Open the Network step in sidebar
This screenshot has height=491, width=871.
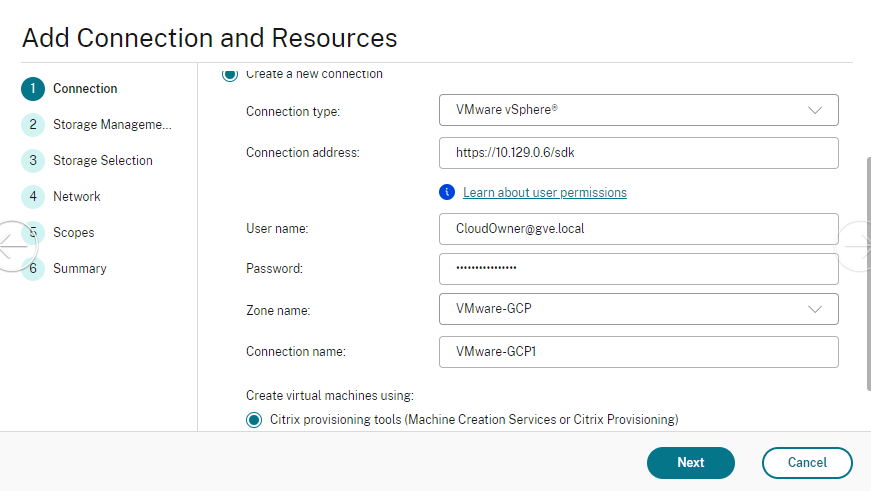point(77,197)
